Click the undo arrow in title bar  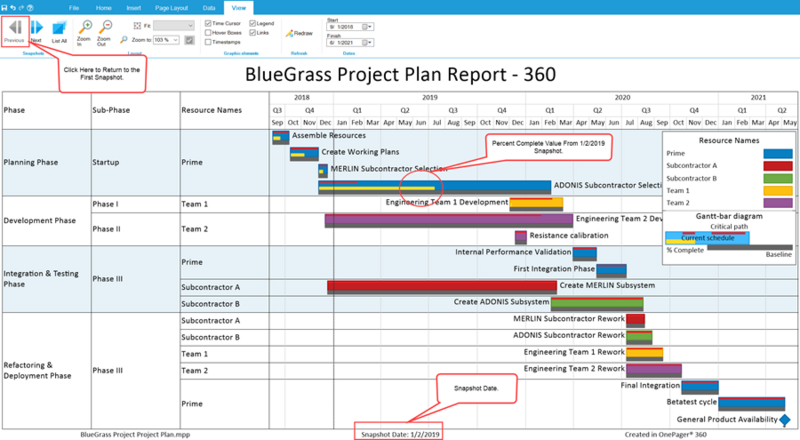pyautogui.click(x=13, y=8)
